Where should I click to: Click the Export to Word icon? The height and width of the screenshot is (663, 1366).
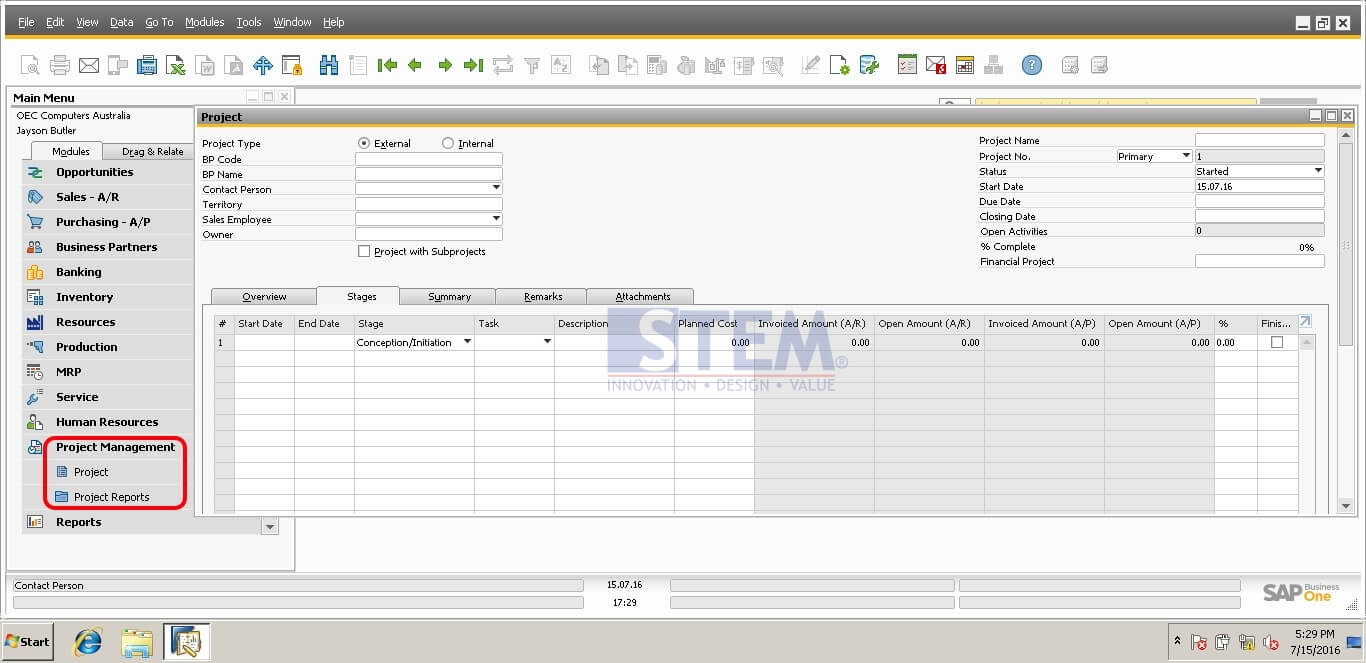pyautogui.click(x=205, y=66)
